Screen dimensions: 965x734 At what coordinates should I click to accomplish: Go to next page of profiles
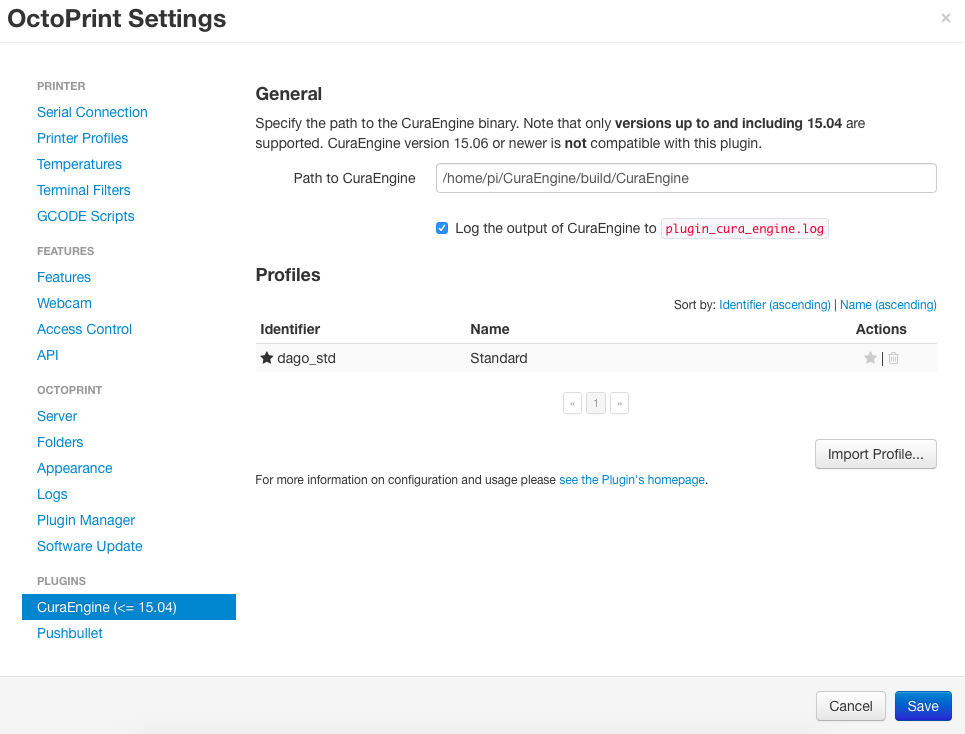coord(619,403)
